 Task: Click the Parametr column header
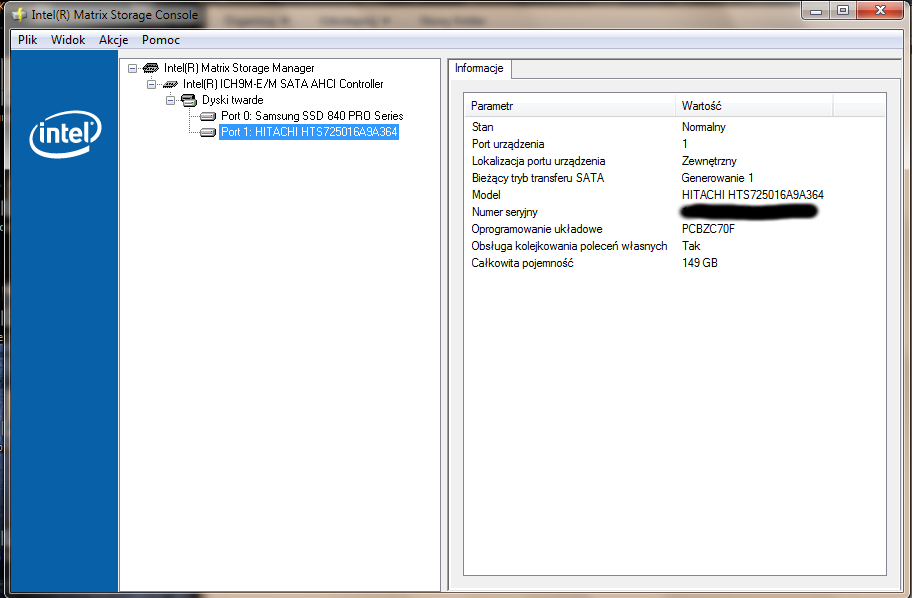click(x=572, y=106)
